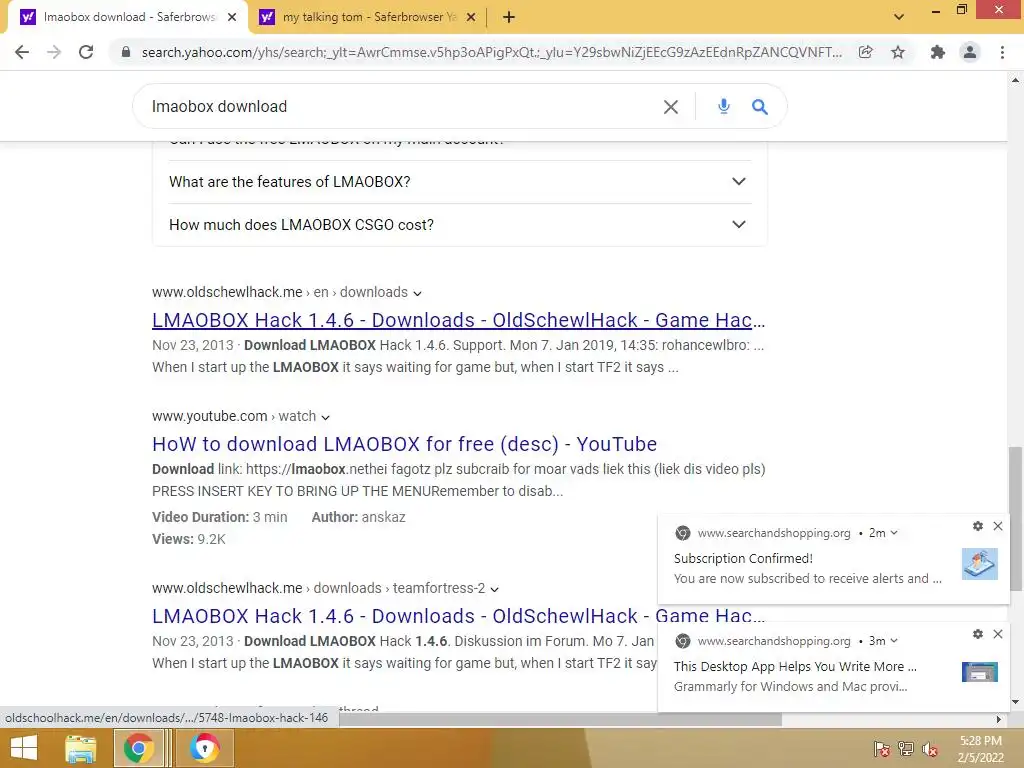The image size is (1024, 768).
Task: Click the Subscription Confirmed notification thumbnail
Action: click(980, 564)
